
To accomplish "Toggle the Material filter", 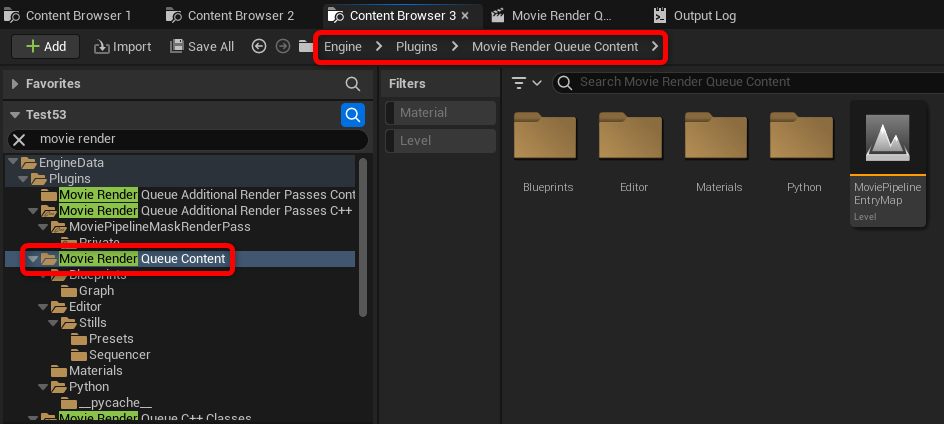I will tap(441, 113).
